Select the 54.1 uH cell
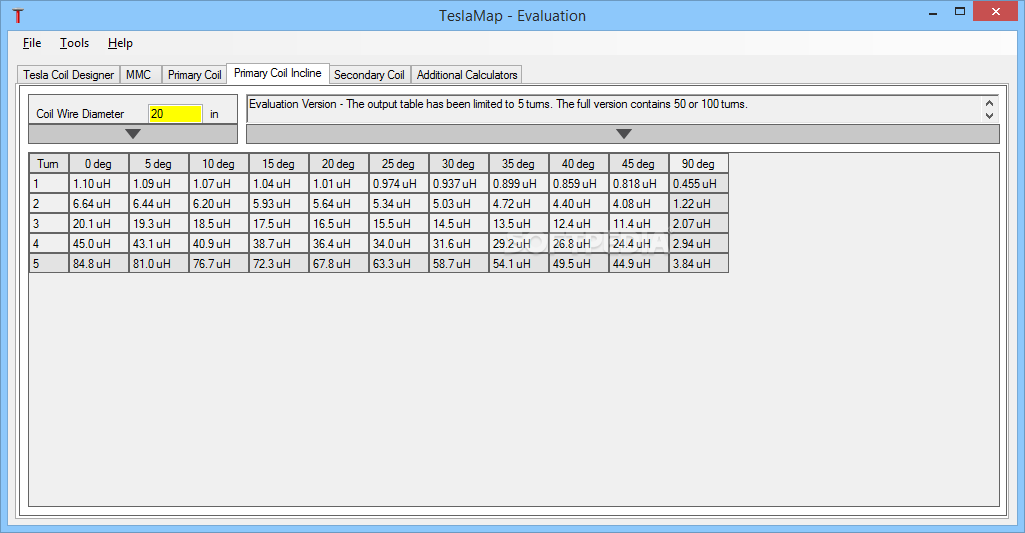Image resolution: width=1025 pixels, height=533 pixels. pyautogui.click(x=519, y=264)
